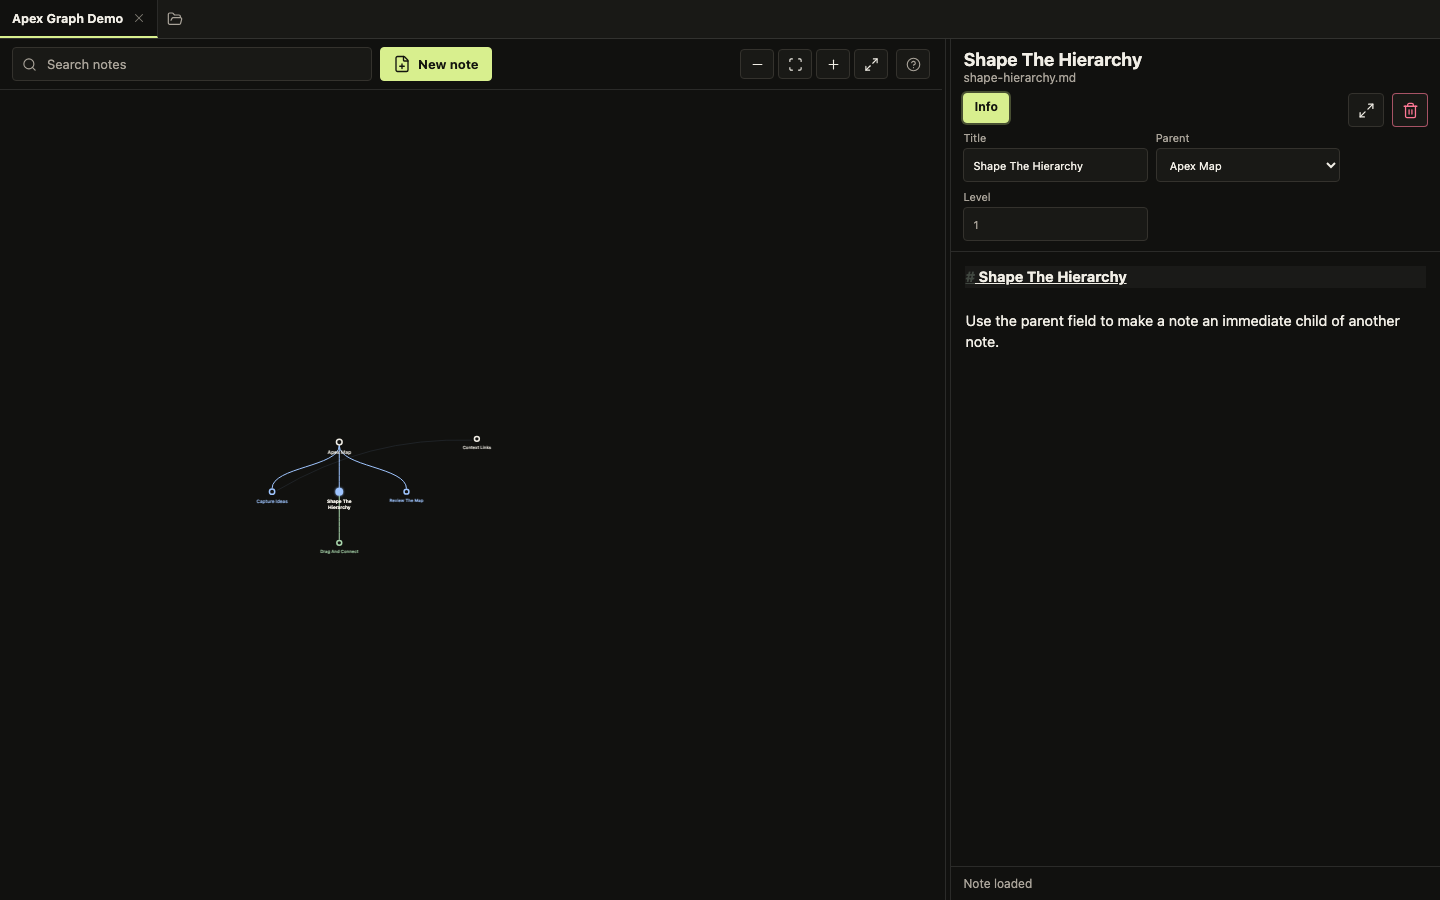Open the Parent dropdown showing Apex Map

(x=1247, y=165)
